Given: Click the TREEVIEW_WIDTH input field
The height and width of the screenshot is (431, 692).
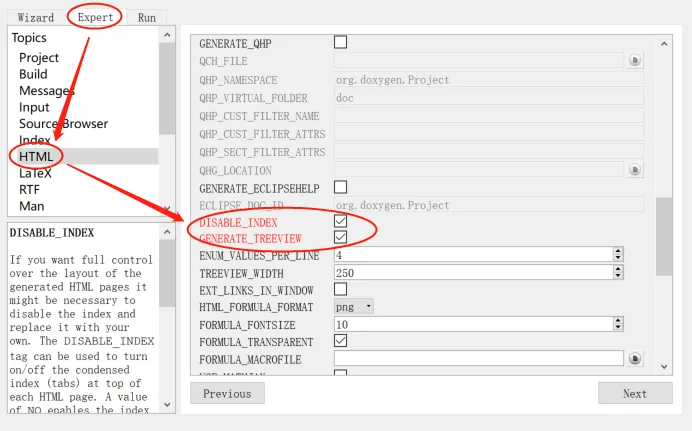Looking at the screenshot, I should 474,273.
